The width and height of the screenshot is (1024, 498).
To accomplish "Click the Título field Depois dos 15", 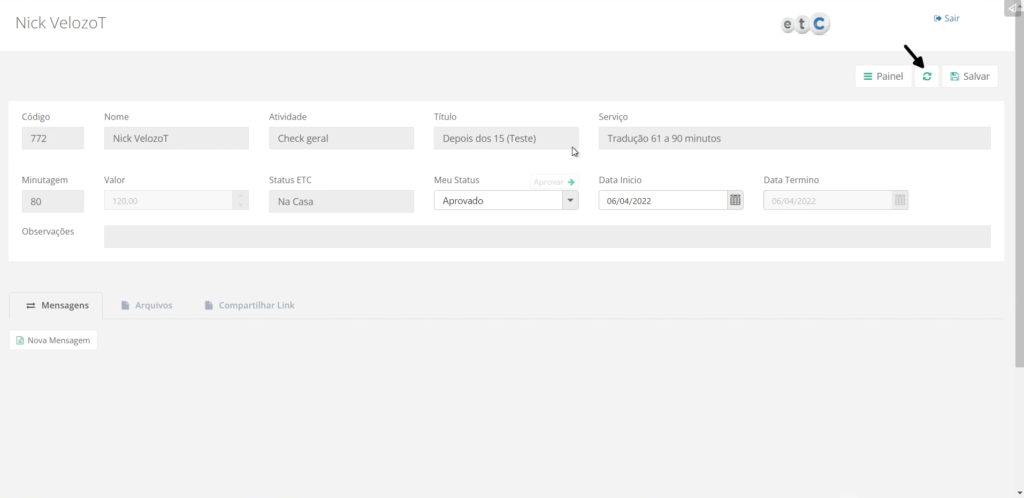I will [x=505, y=138].
